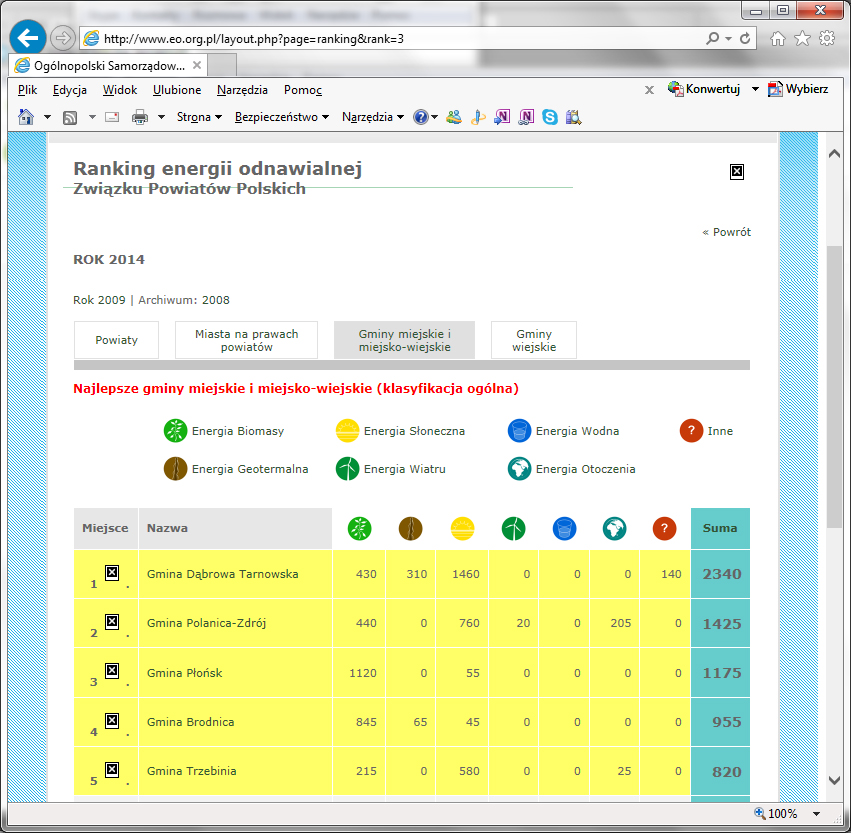Open the Rok 2009 link
Image resolution: width=851 pixels, height=833 pixels.
pos(99,300)
